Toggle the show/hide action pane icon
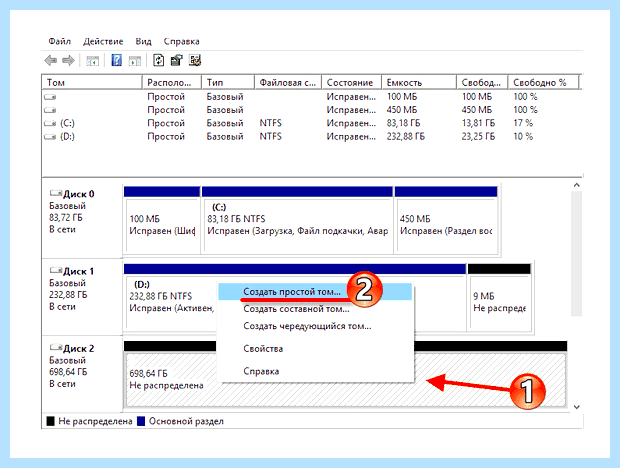 (135, 61)
